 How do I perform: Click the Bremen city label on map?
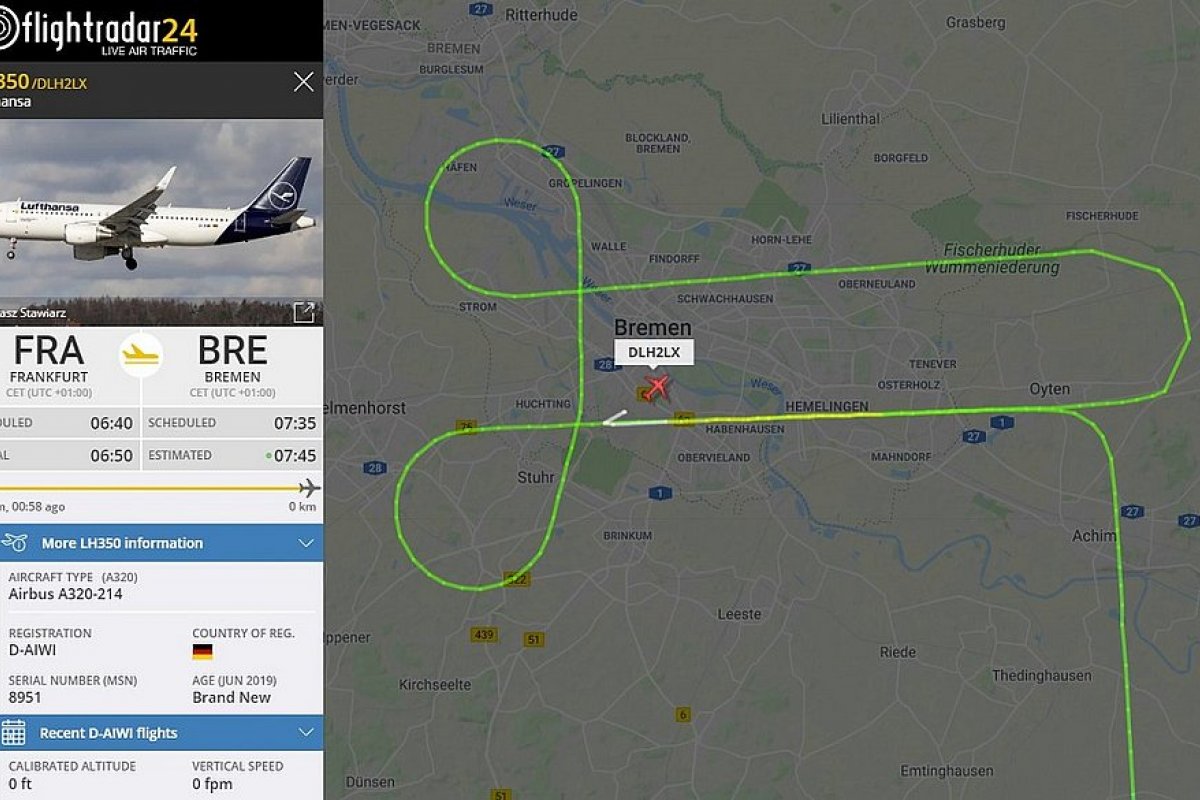[x=652, y=327]
